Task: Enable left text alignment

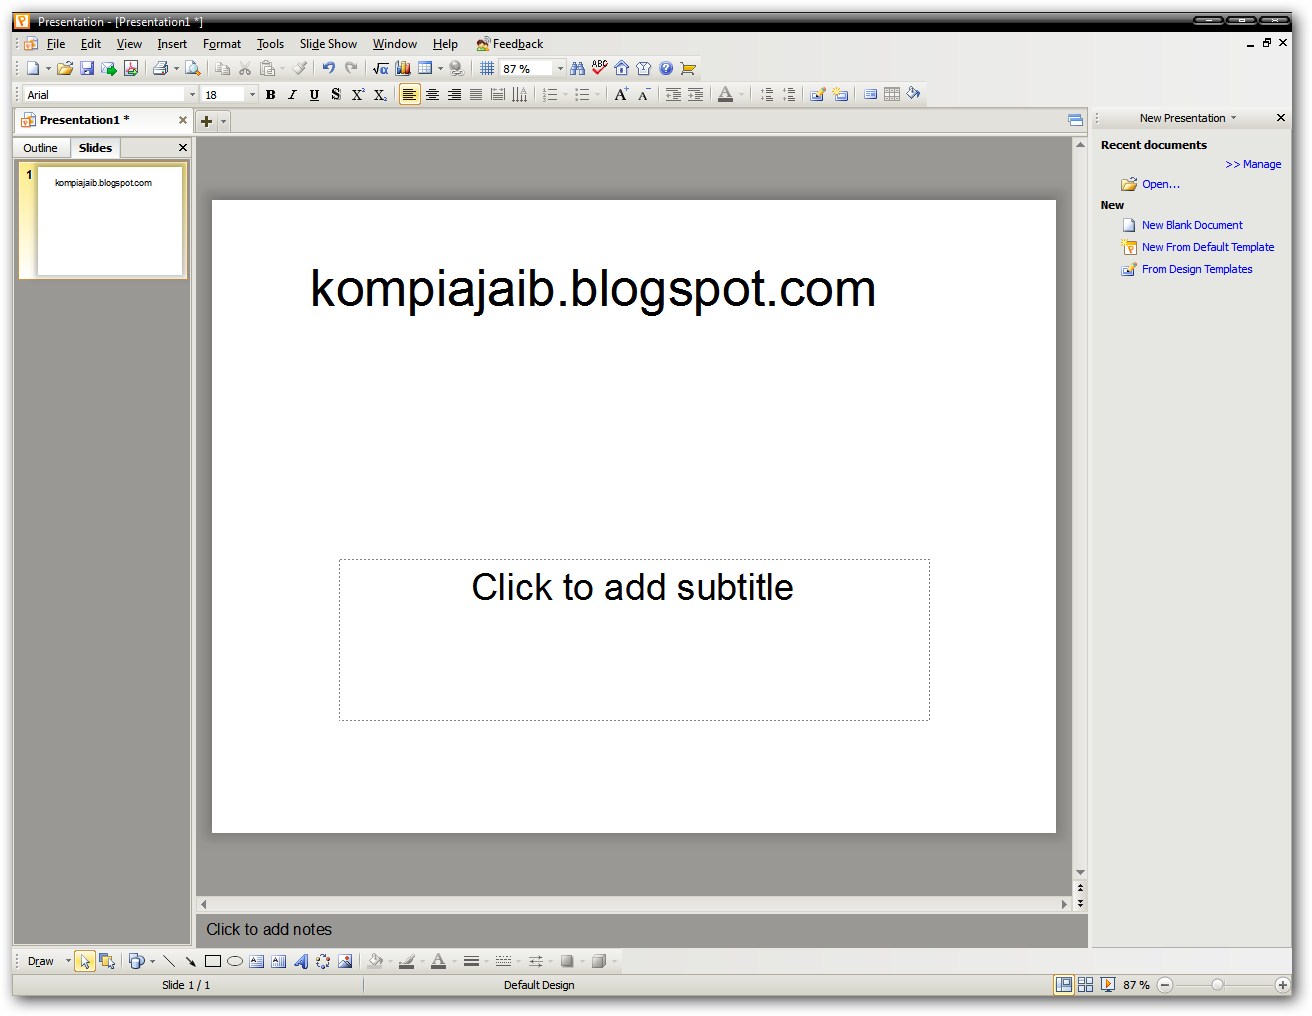Action: point(410,94)
